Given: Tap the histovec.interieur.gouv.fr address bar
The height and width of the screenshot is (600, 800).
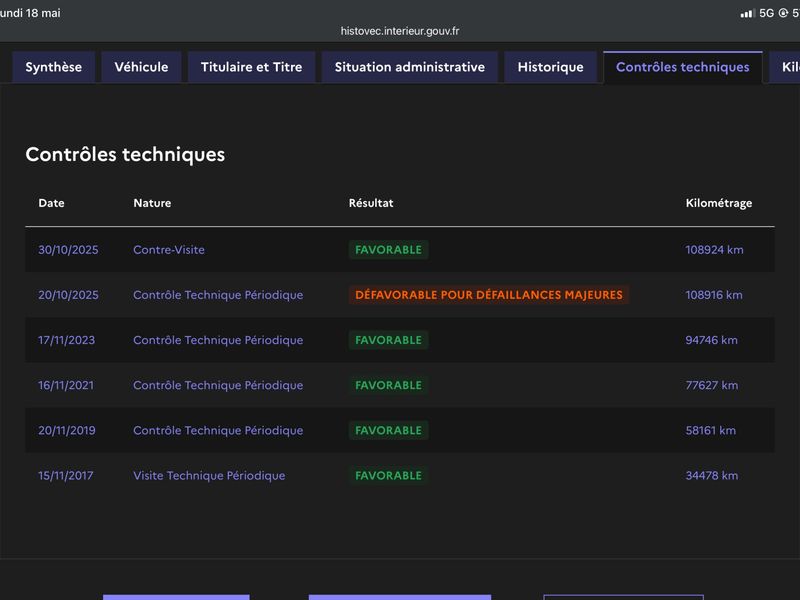Looking at the screenshot, I should [400, 31].
